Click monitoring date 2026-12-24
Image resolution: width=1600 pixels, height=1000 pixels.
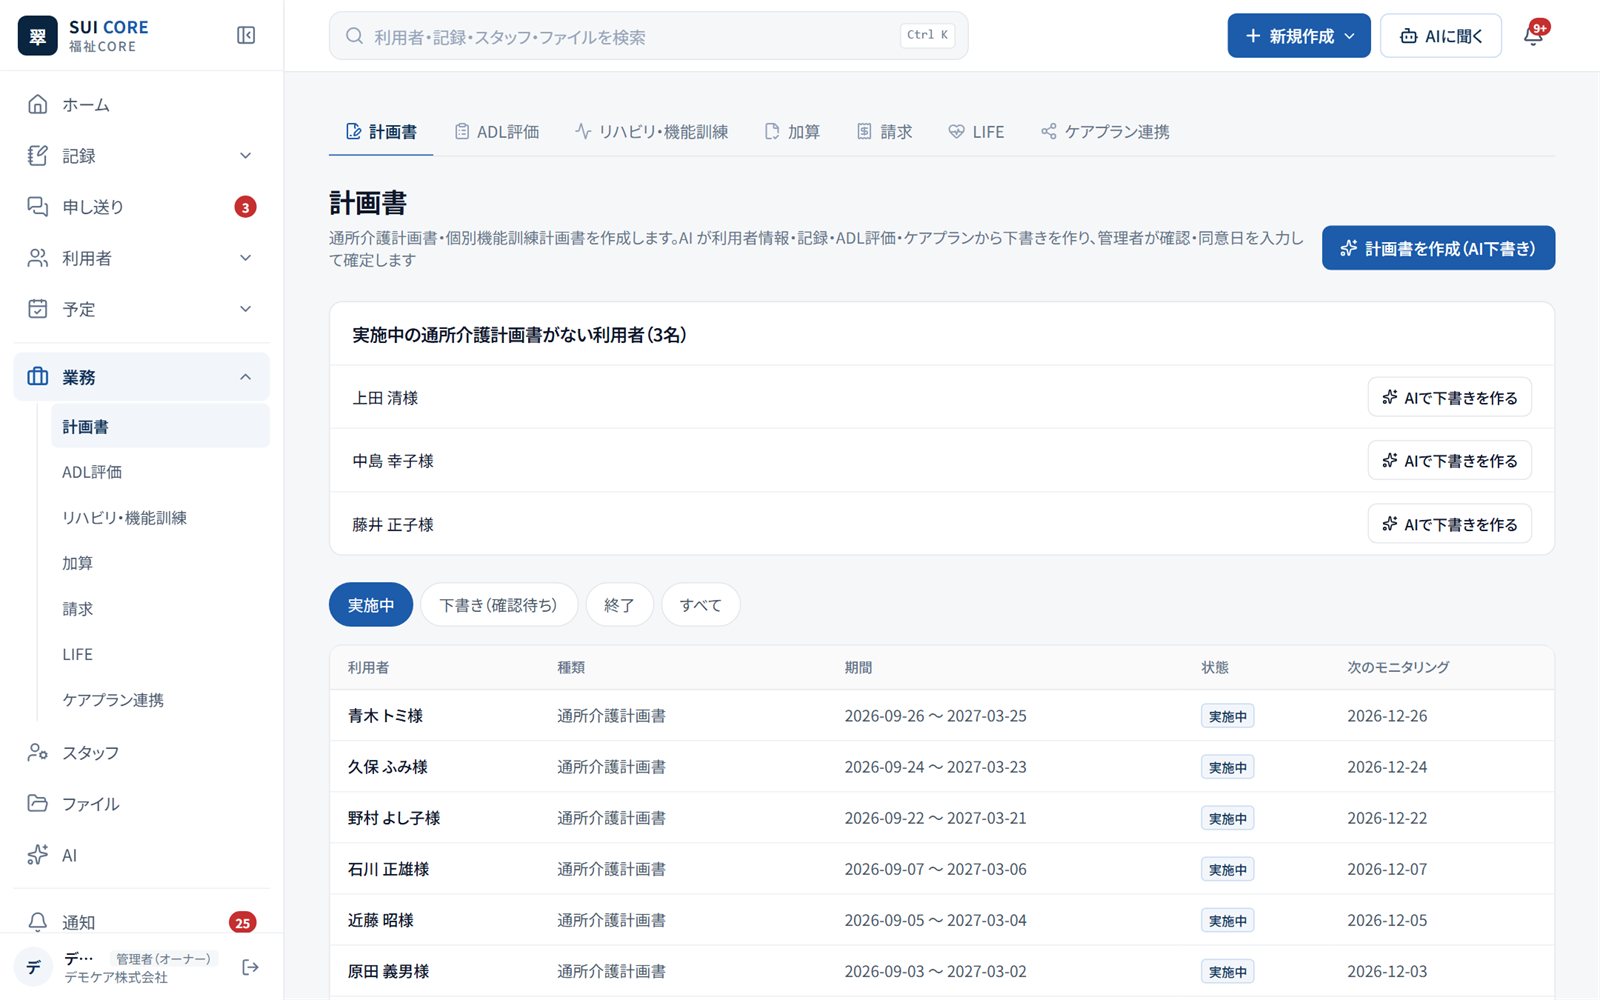pos(1387,767)
